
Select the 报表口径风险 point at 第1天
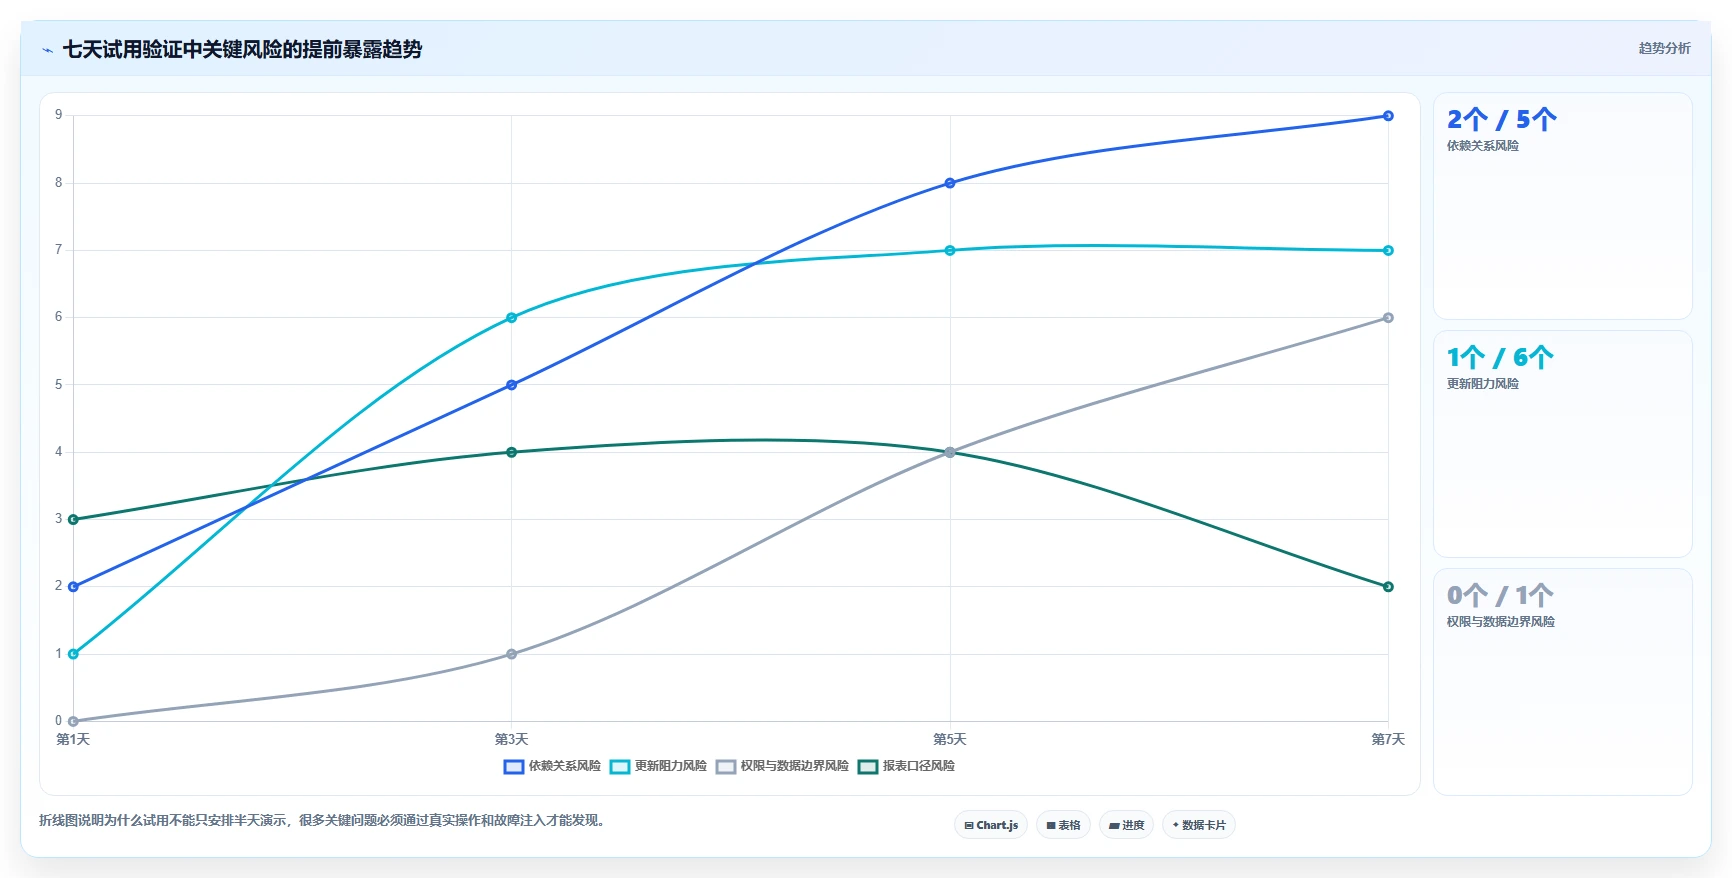[x=73, y=519]
